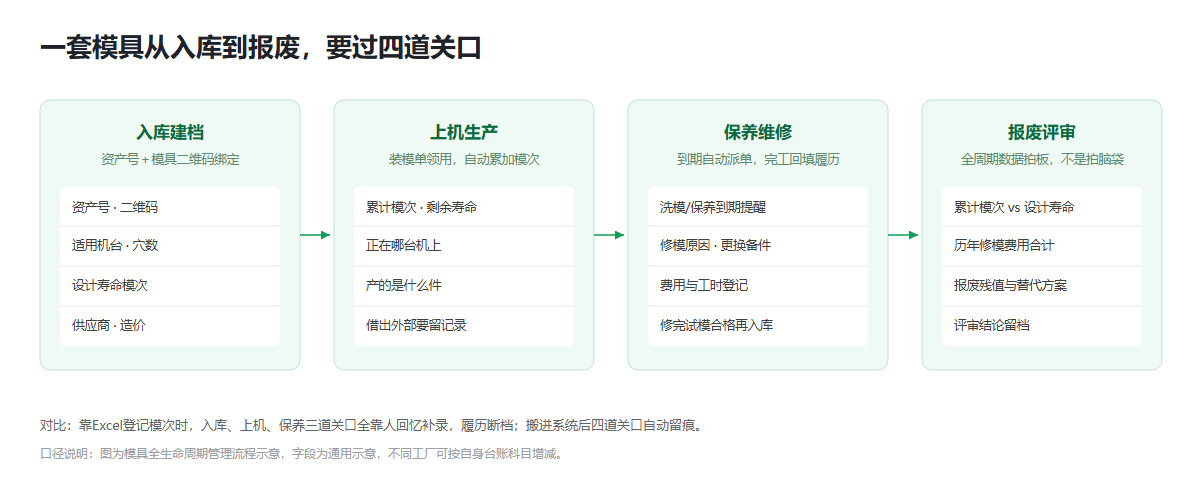Select the row 累计模次 · 剩余寿命
The height and width of the screenshot is (500, 1200).
point(464,207)
